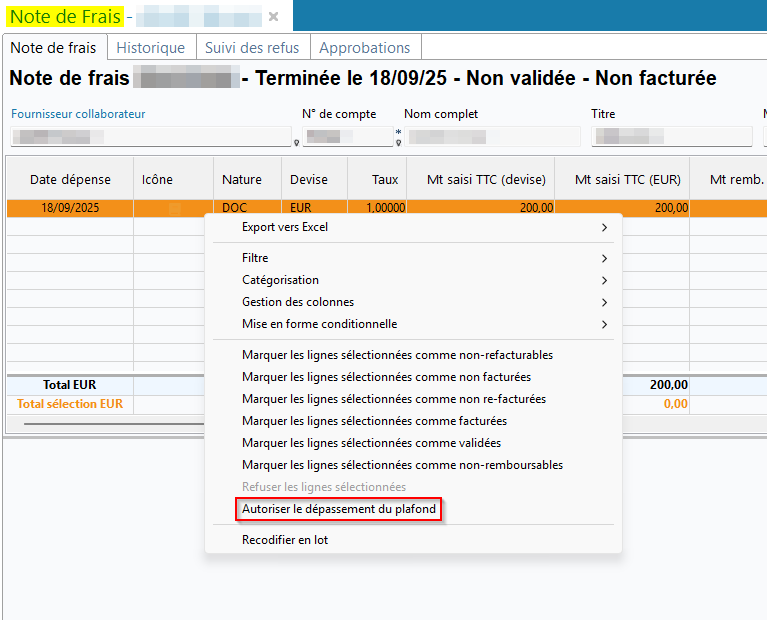Select Recodifier en lot

click(x=285, y=540)
